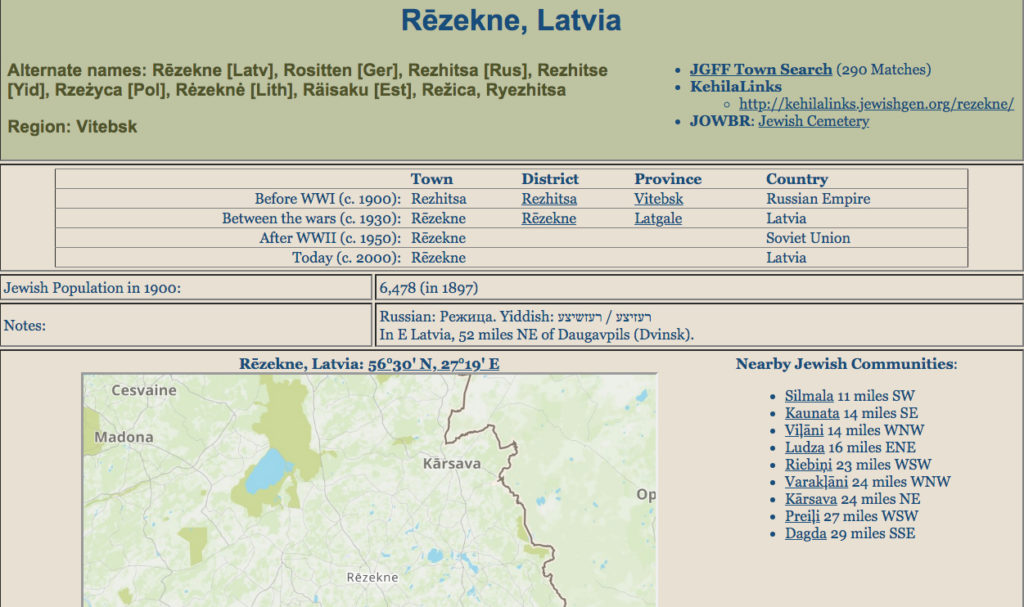Open the Preiļi community link

coord(804,516)
